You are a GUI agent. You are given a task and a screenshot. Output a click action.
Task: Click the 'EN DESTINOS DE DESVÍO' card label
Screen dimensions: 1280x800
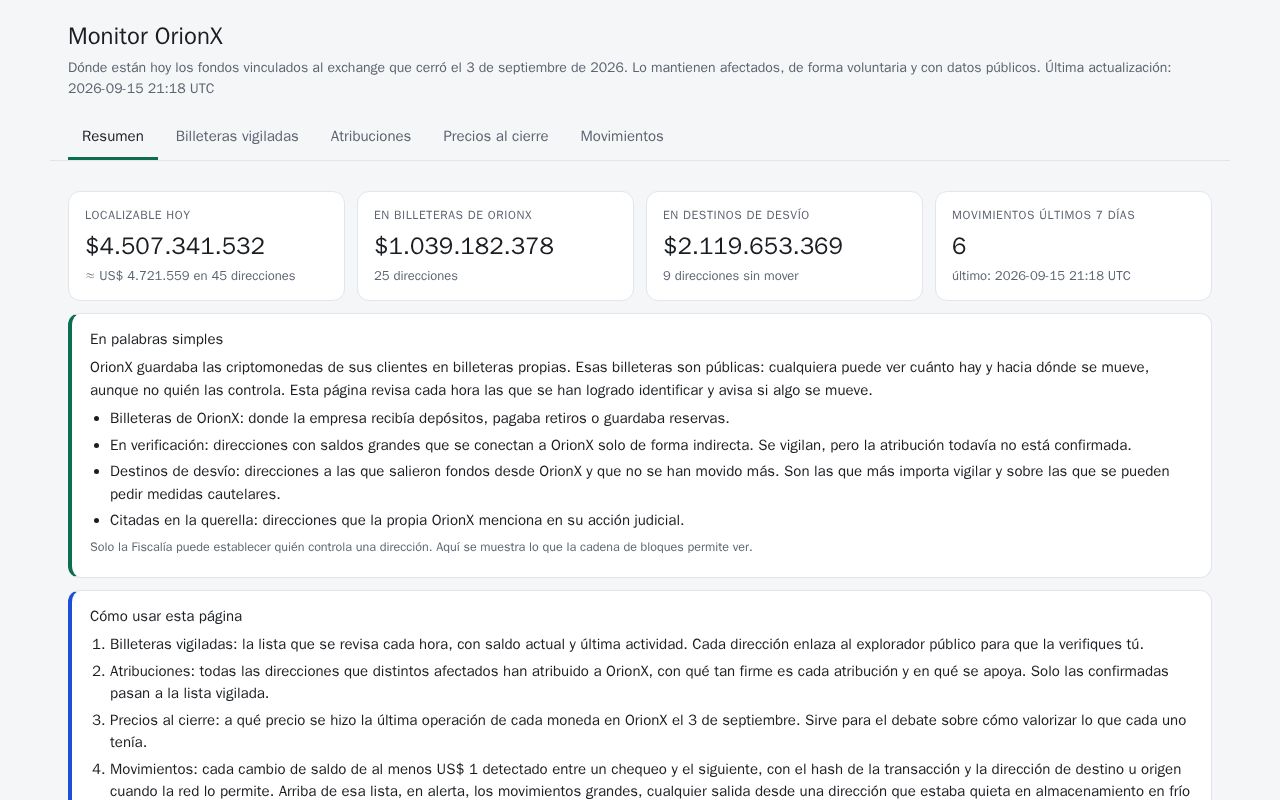[x=736, y=215]
